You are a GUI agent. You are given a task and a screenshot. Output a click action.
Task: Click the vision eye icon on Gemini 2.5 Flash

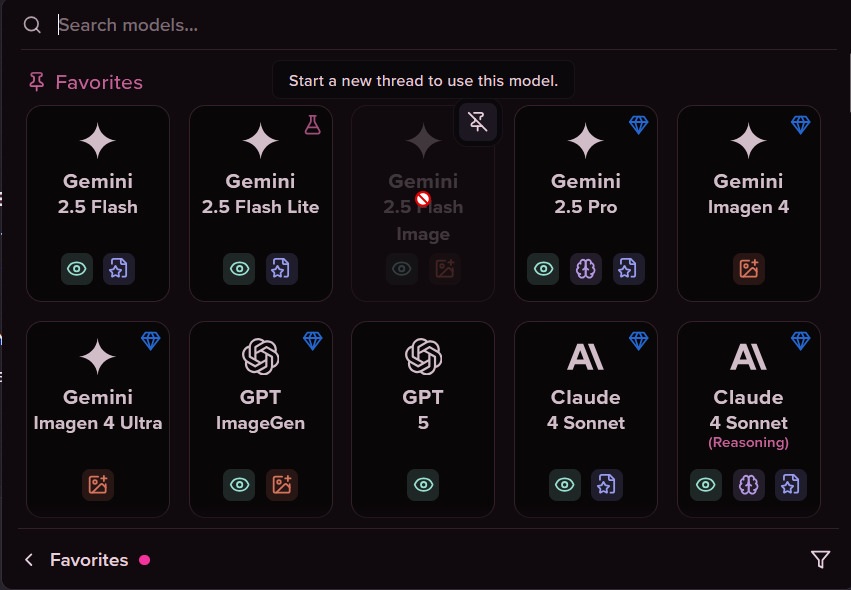77,269
